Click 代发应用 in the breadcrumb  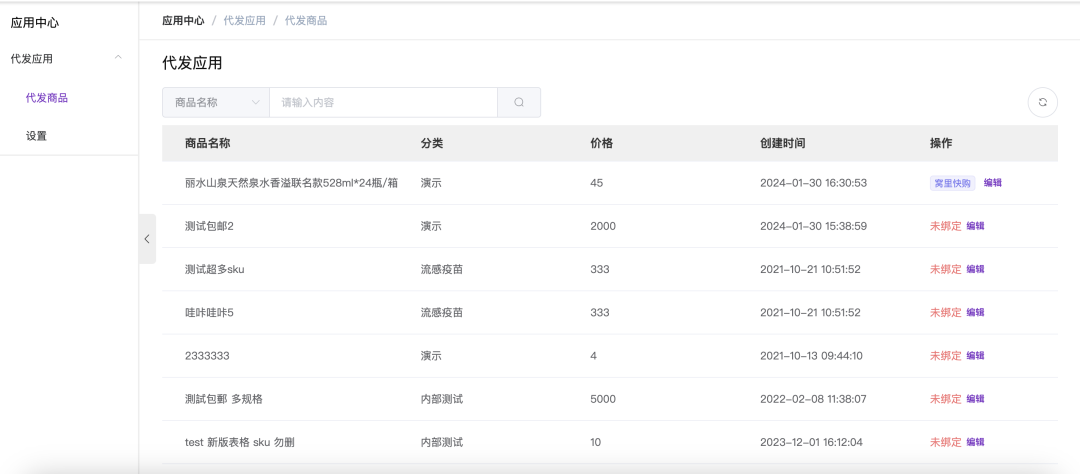[245, 21]
